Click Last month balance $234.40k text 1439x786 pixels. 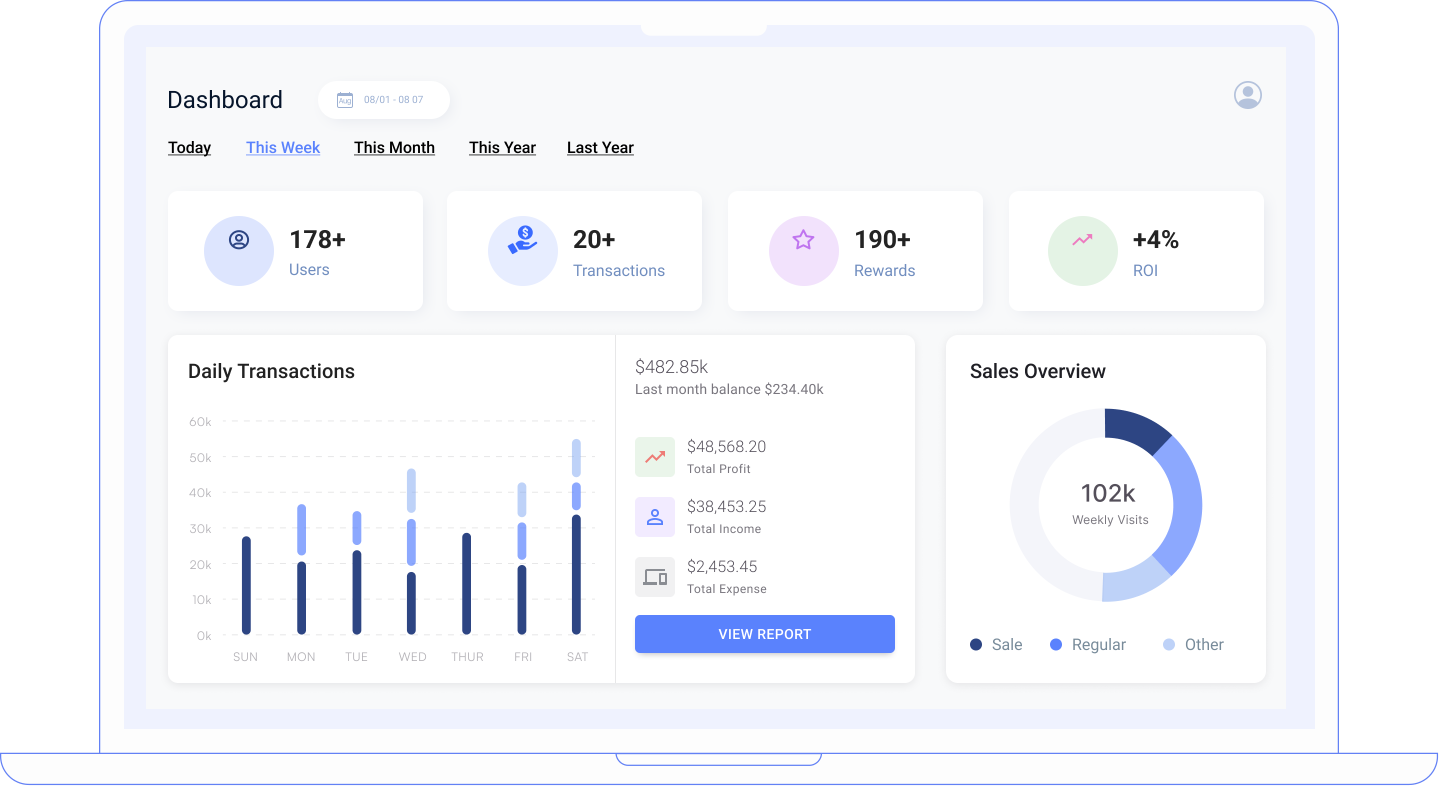(x=729, y=389)
